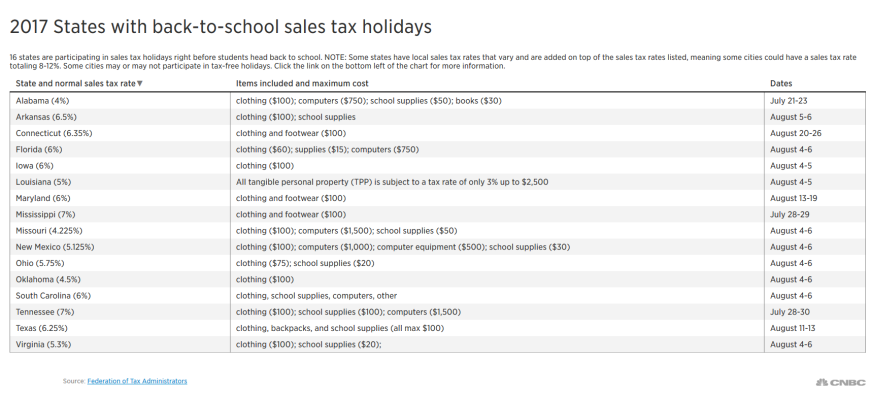The width and height of the screenshot is (870, 397).
Task: Click the South Carolina (6%) cell
Action: click(120, 296)
